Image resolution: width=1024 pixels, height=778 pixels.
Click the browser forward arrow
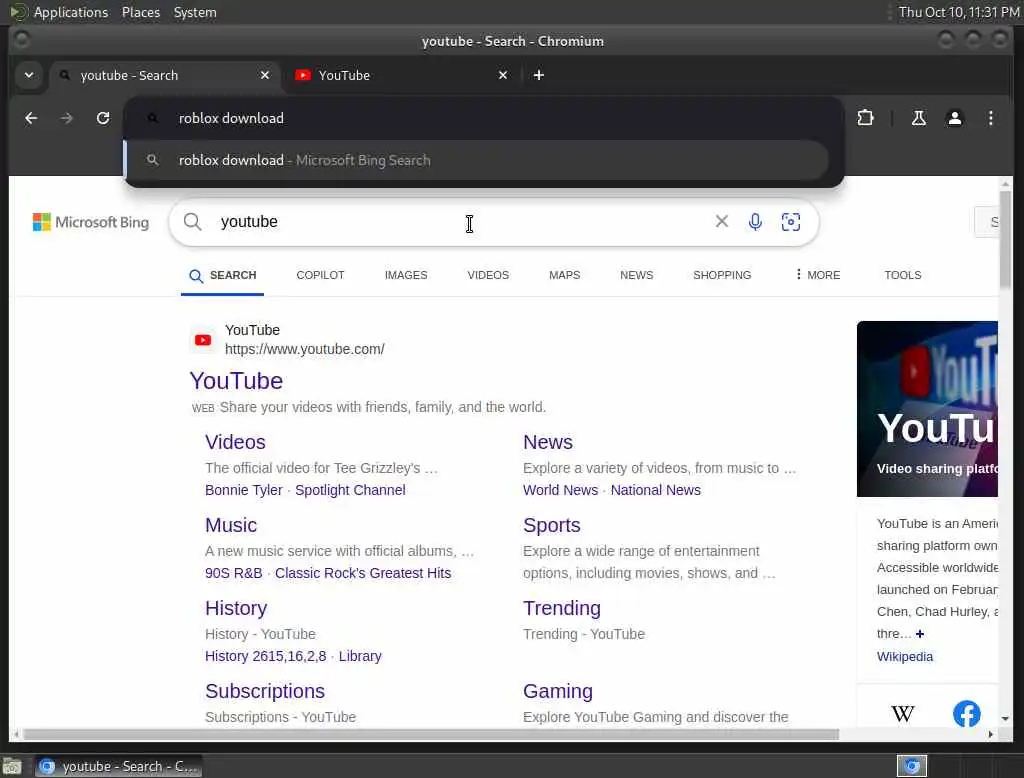tap(67, 118)
